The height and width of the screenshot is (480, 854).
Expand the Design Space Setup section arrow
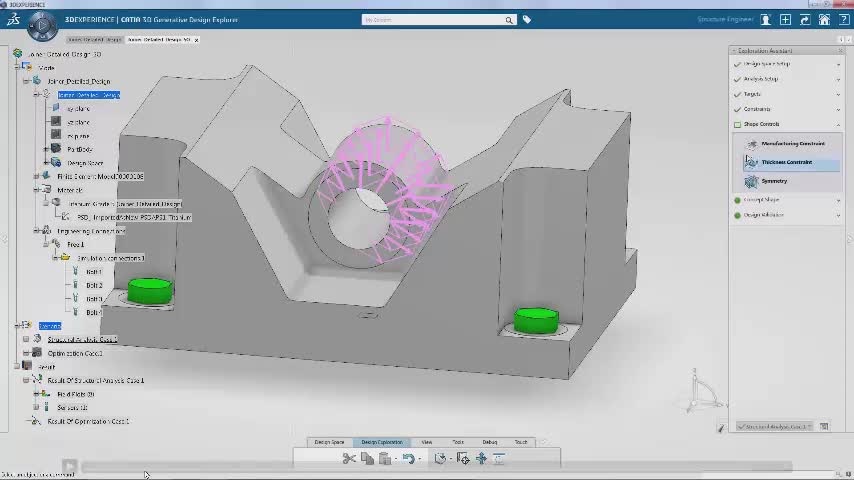click(x=838, y=64)
